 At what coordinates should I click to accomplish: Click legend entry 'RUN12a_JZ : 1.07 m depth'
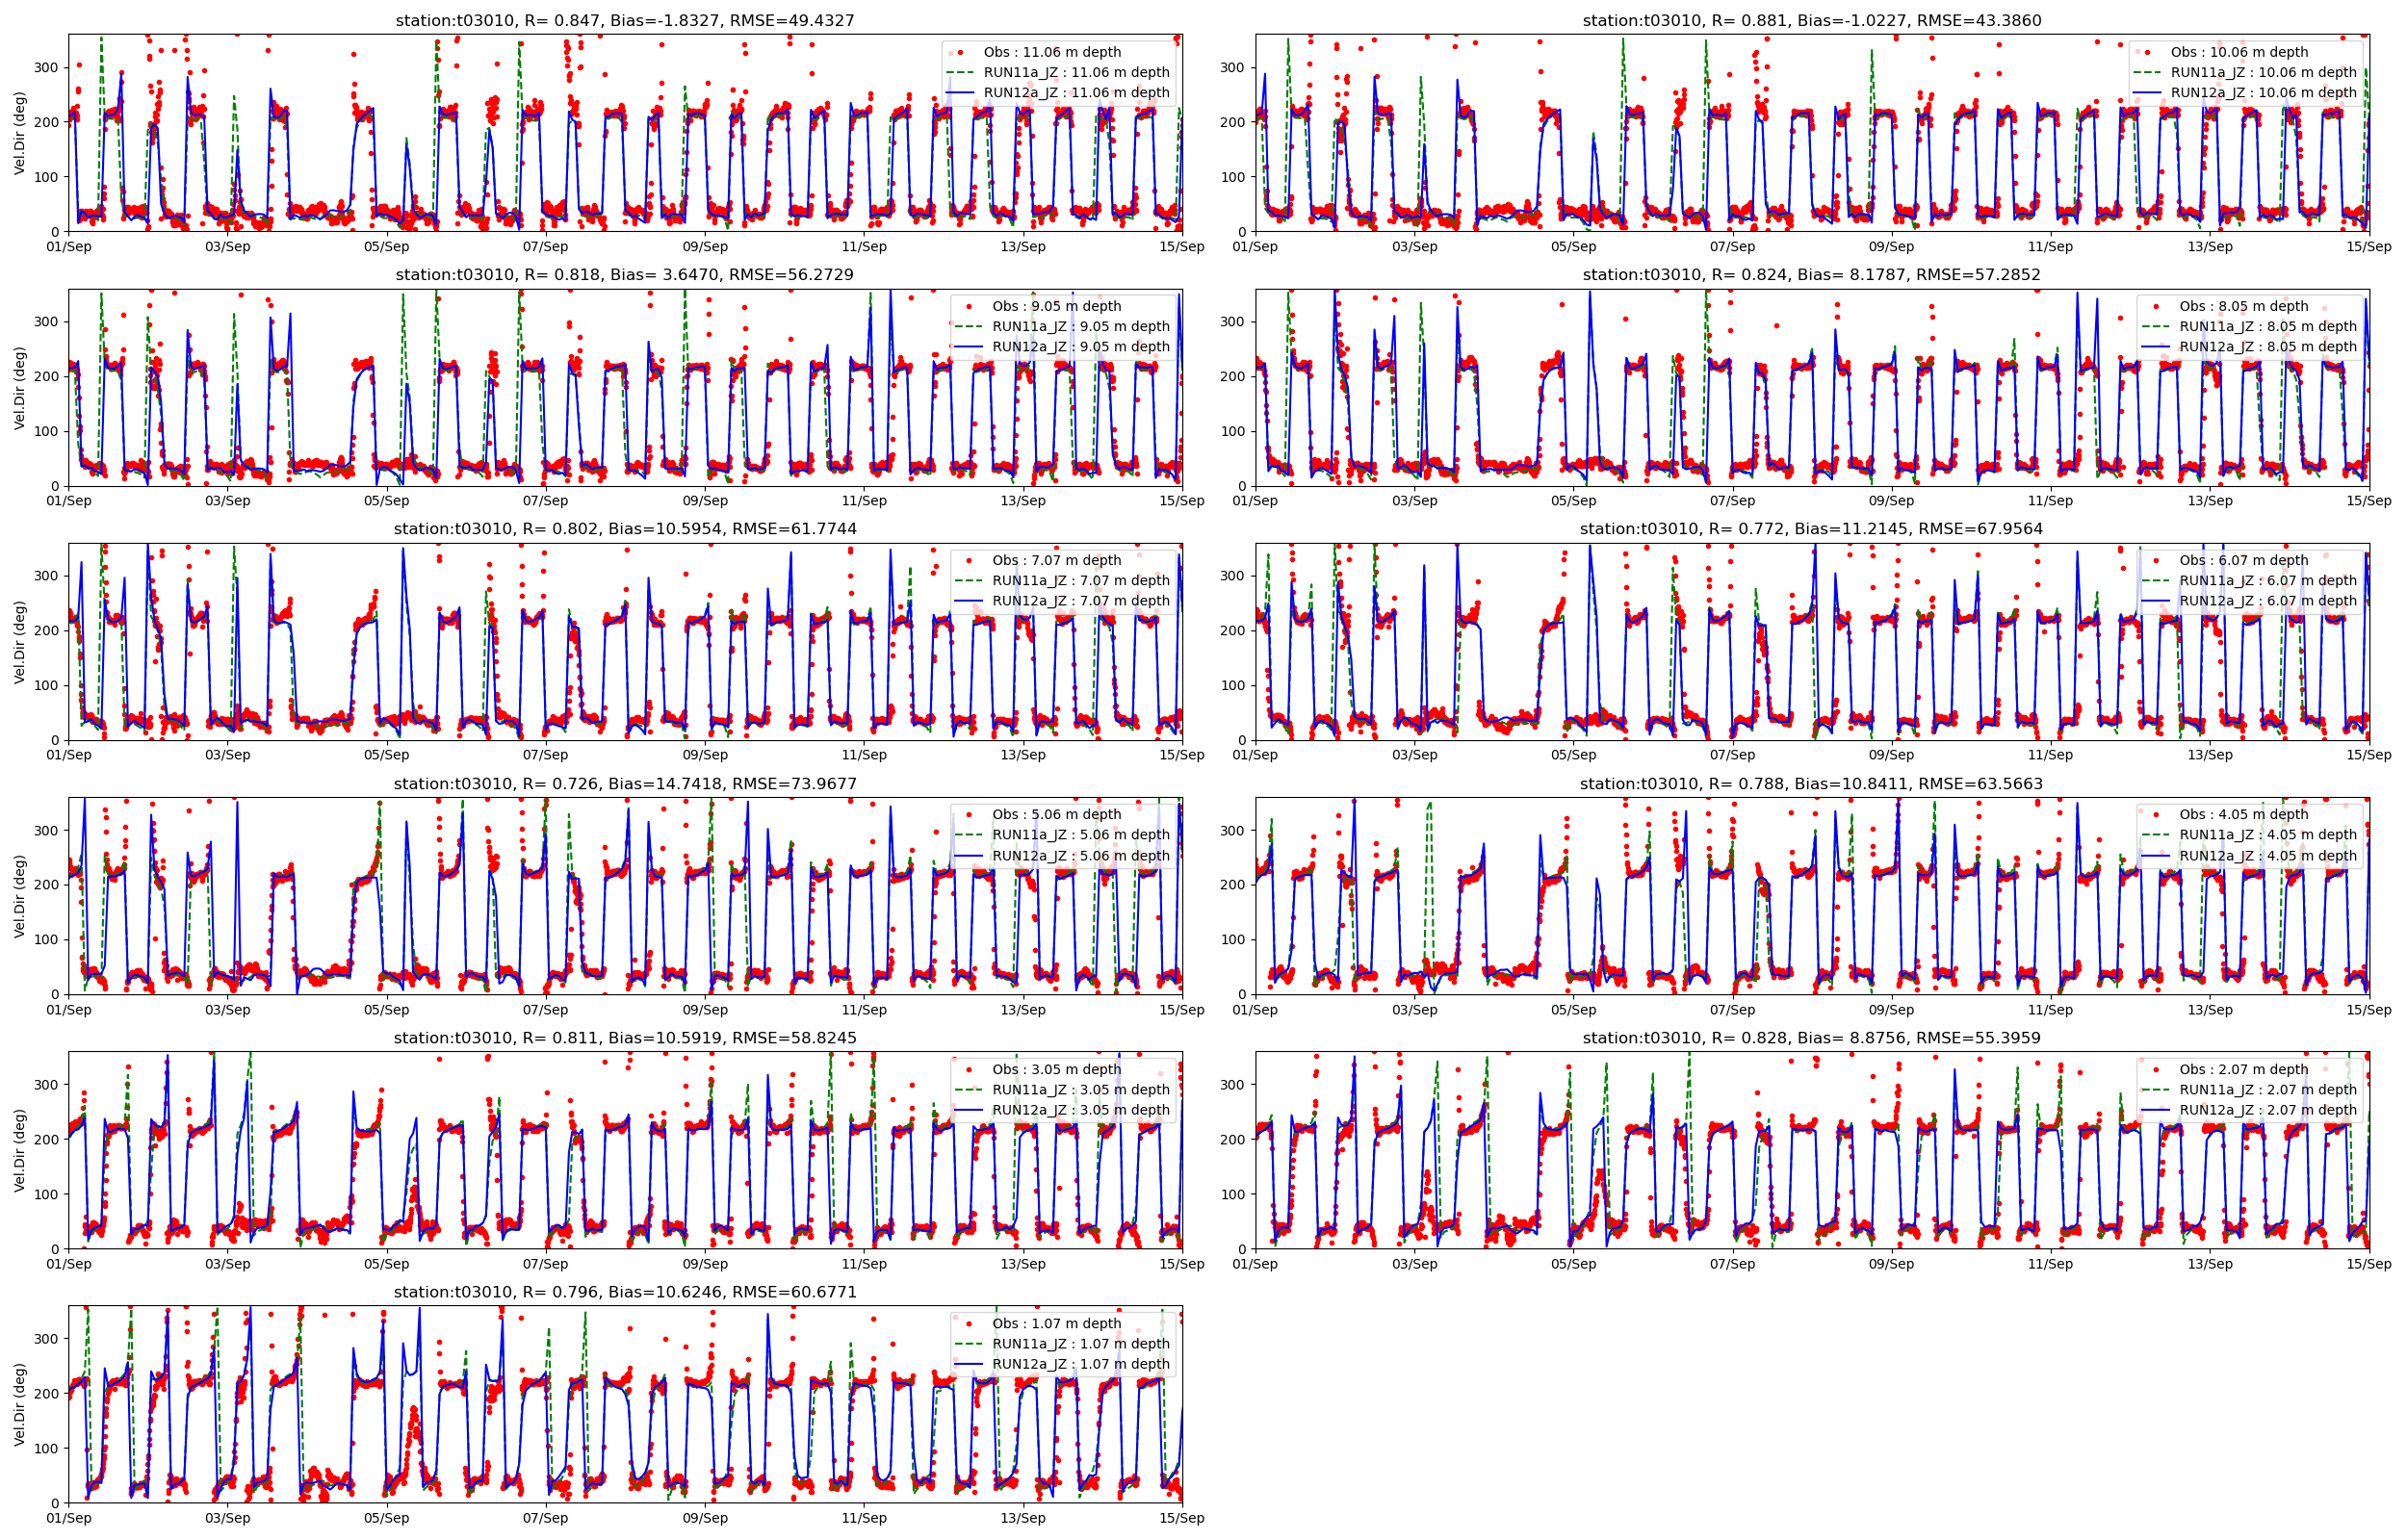click(x=1080, y=1364)
